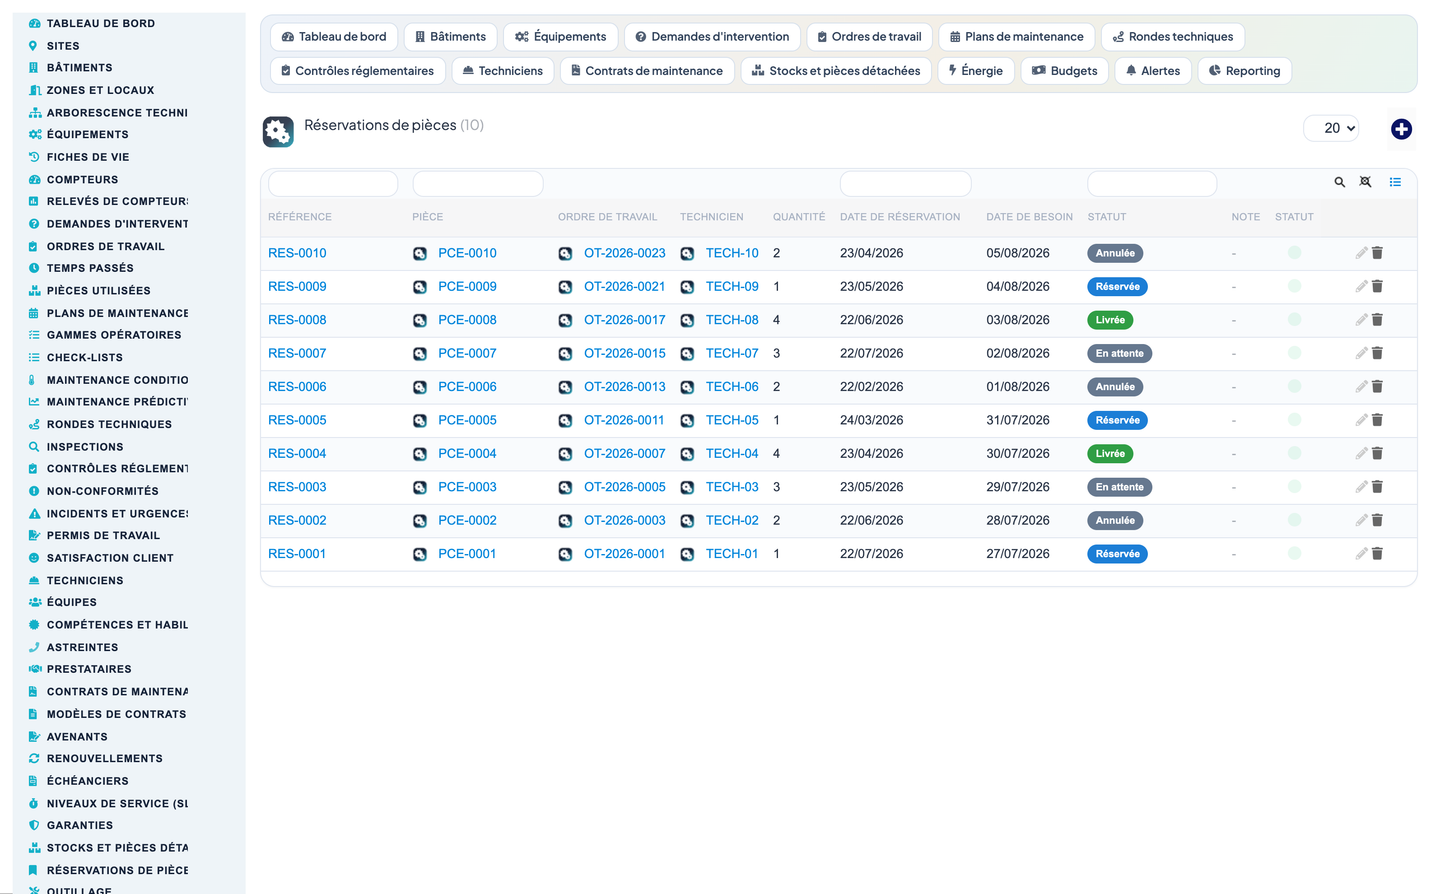
Task: Toggle status circle for RES-0007 row
Action: coord(1294,353)
